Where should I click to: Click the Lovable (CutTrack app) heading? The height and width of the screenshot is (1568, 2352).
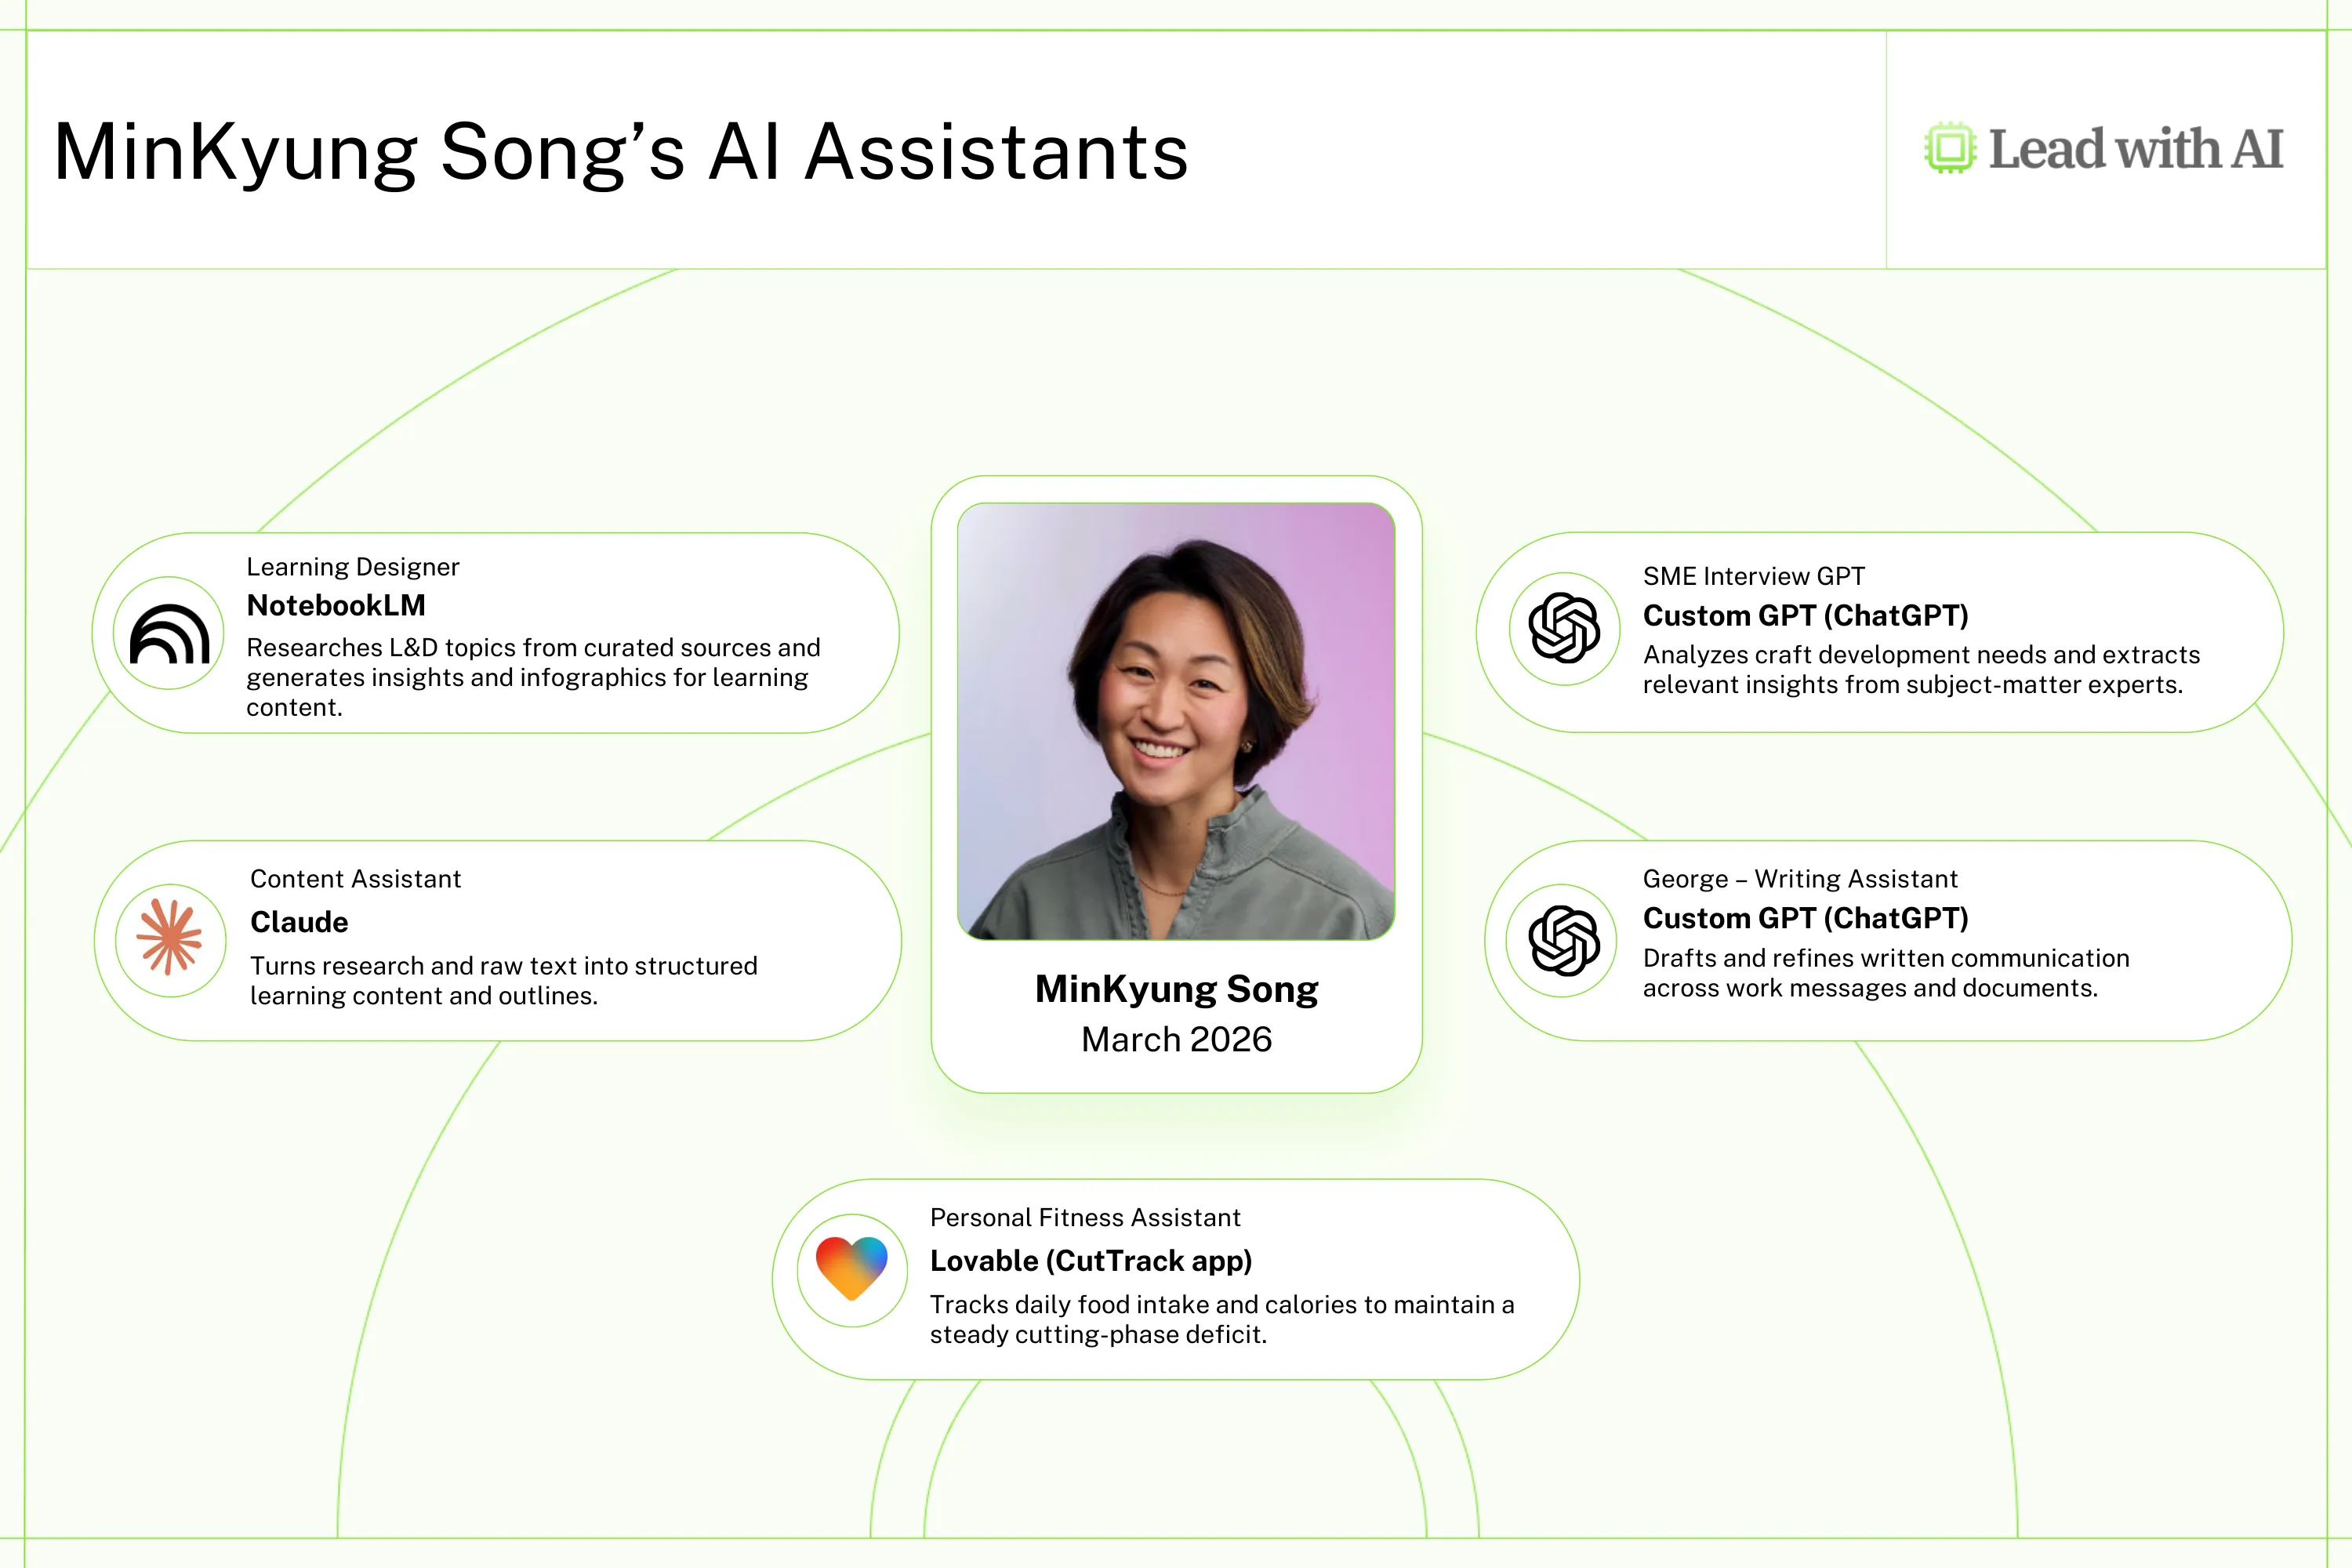(1091, 1261)
